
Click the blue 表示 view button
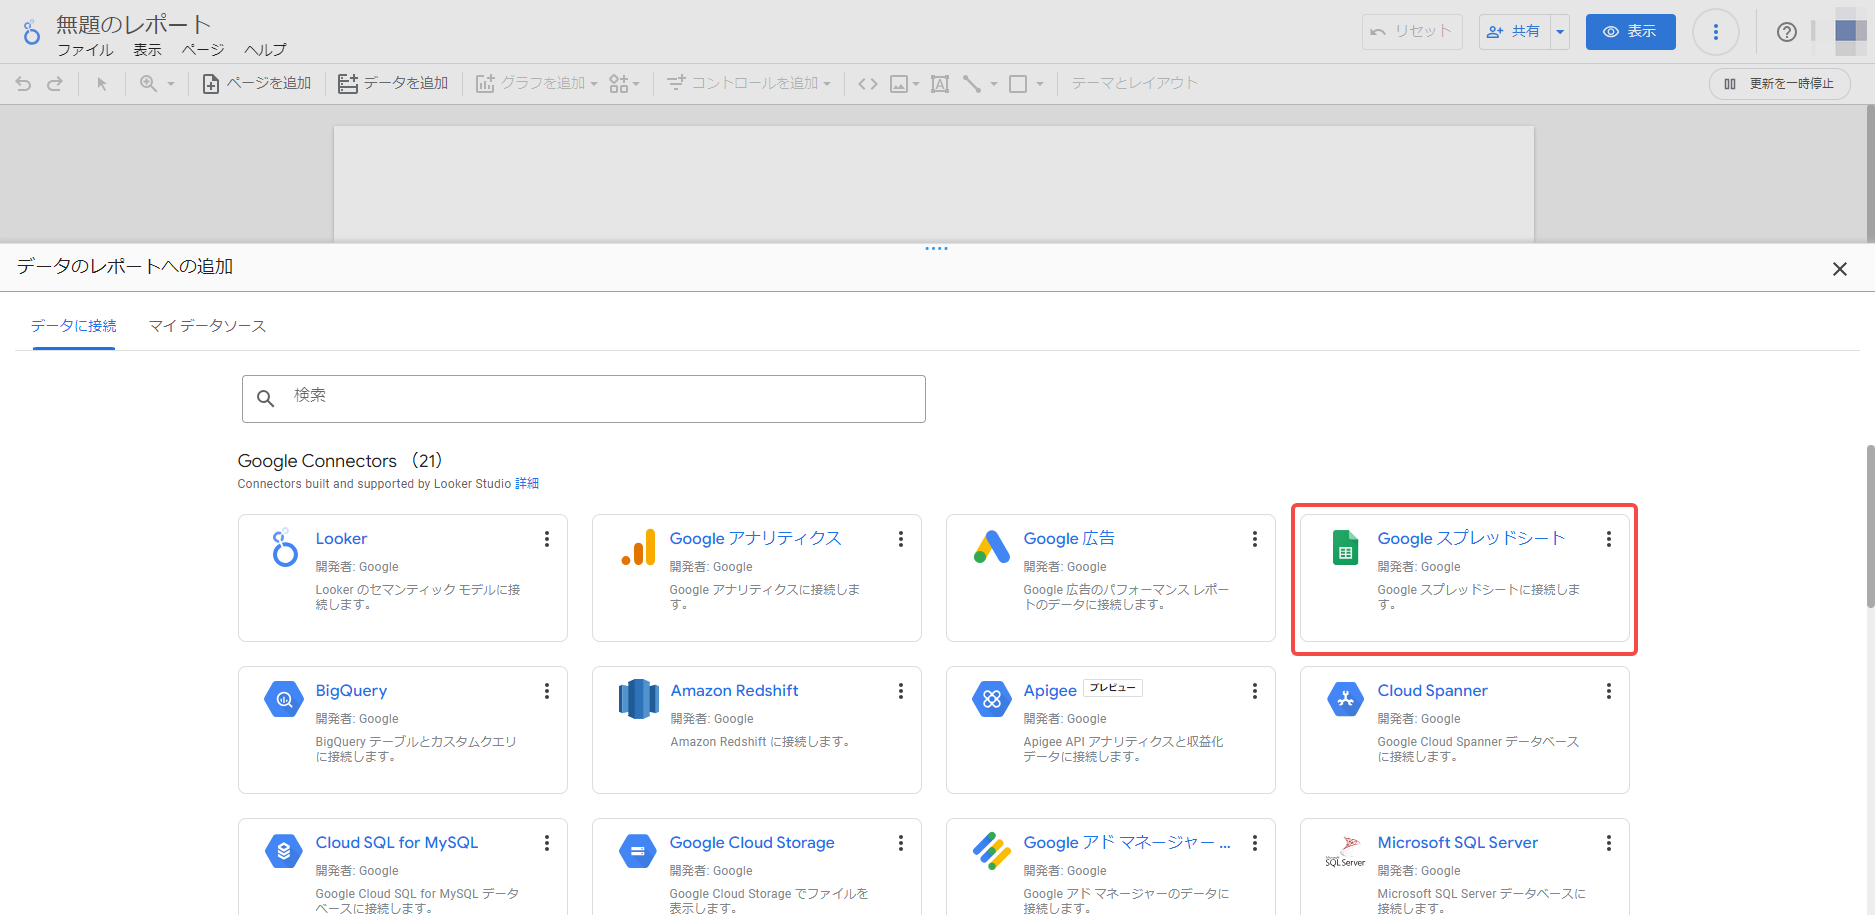[1631, 32]
